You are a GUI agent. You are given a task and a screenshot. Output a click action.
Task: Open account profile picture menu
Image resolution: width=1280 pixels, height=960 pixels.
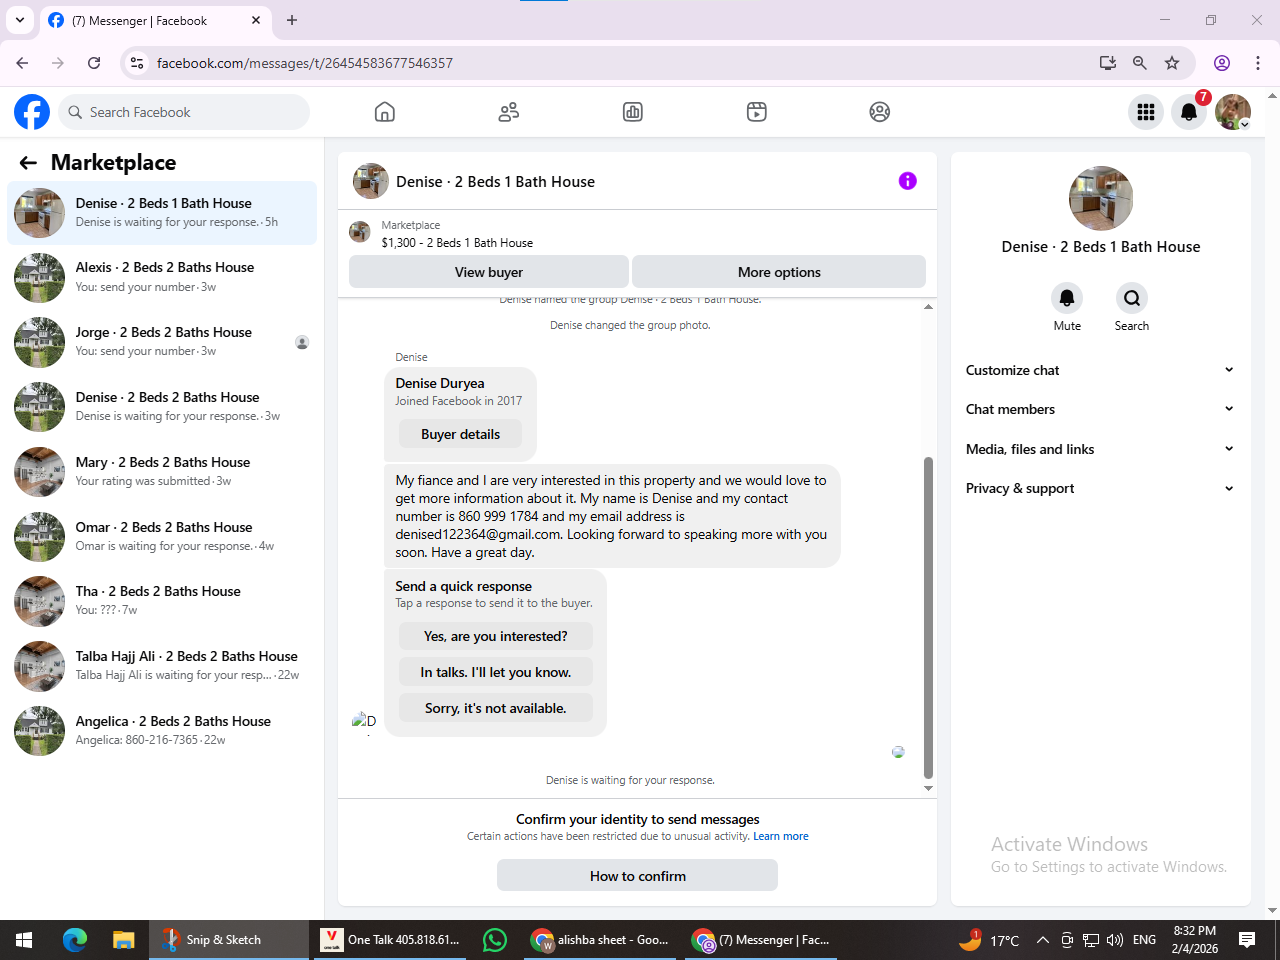pyautogui.click(x=1233, y=112)
